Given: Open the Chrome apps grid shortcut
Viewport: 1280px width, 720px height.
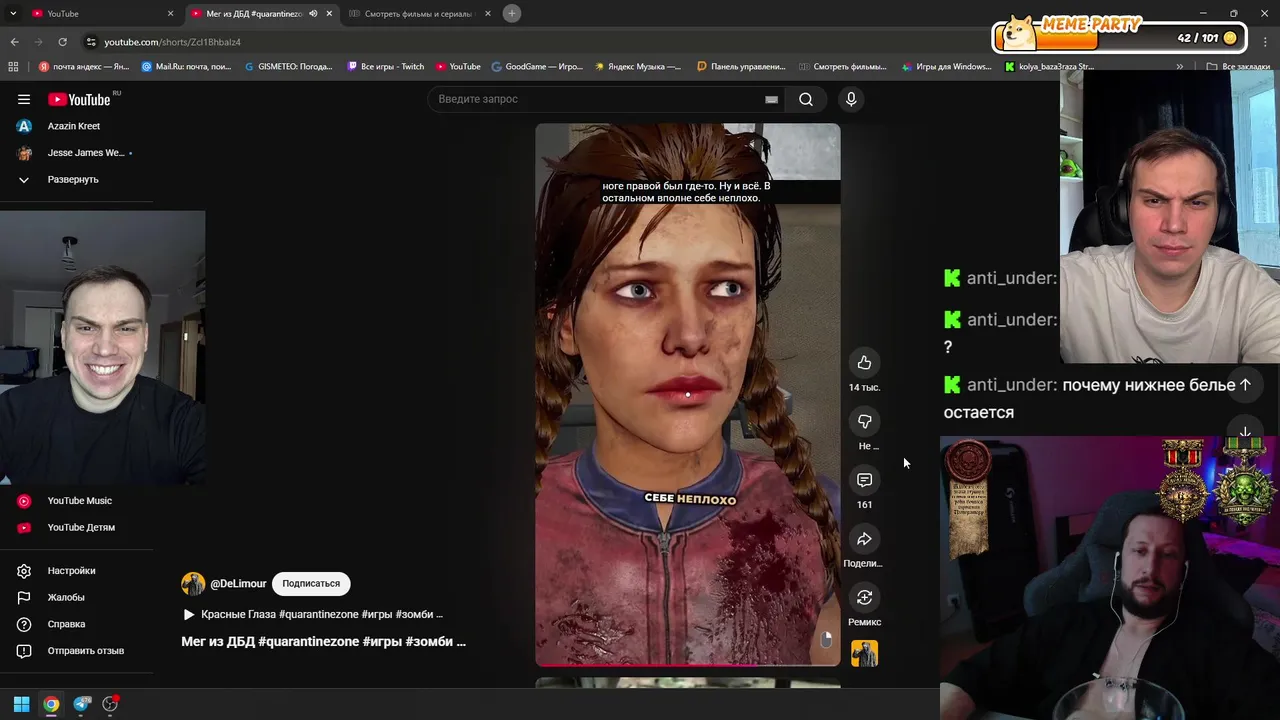Looking at the screenshot, I should (x=13, y=67).
